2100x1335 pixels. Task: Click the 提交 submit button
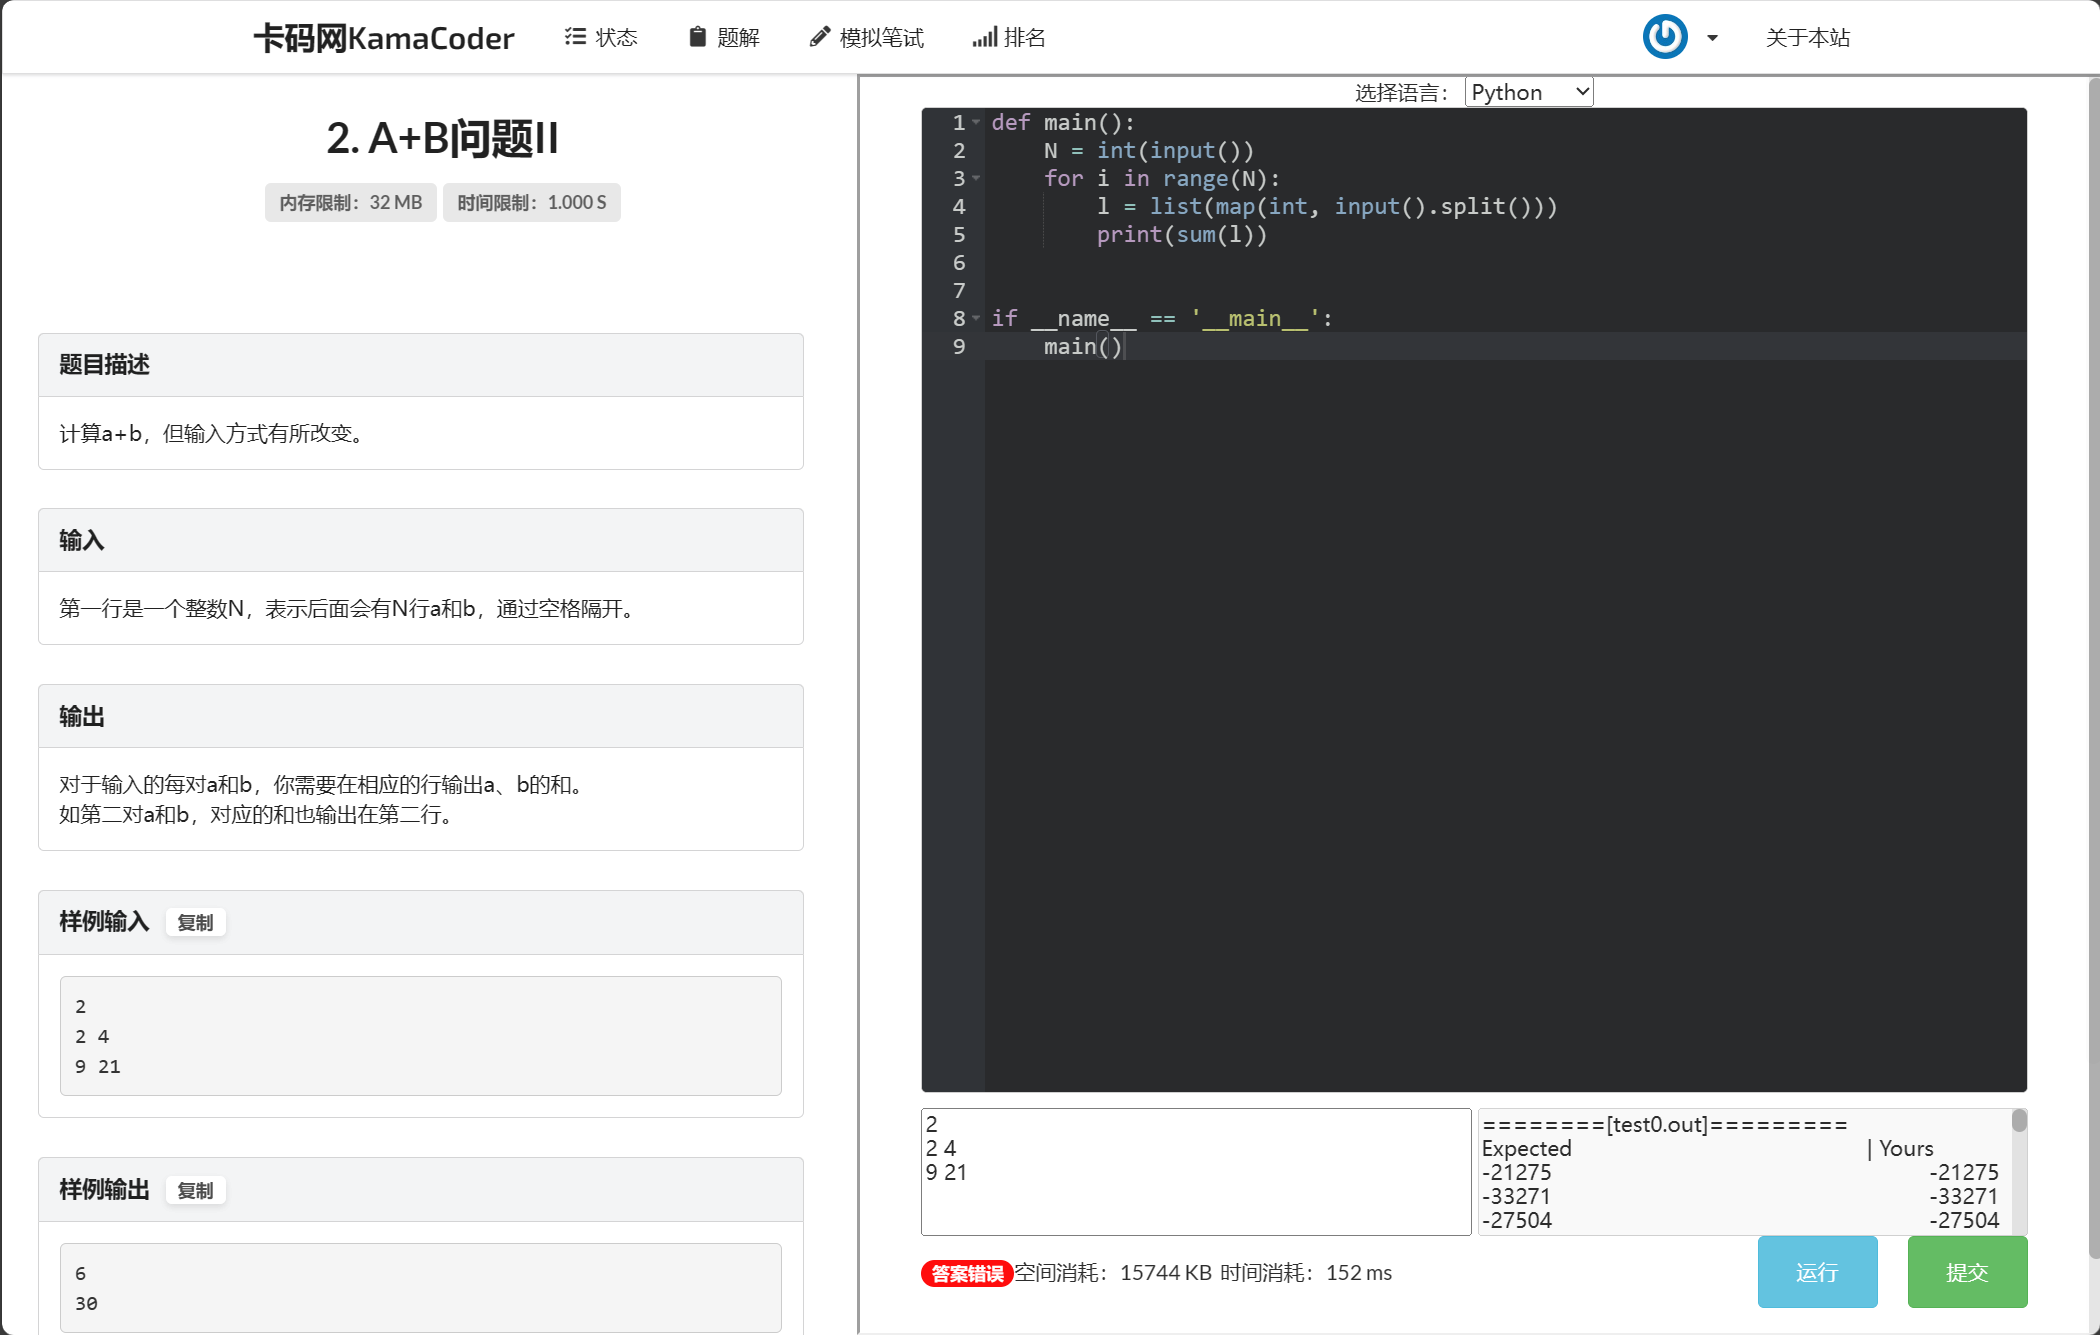pyautogui.click(x=1966, y=1272)
